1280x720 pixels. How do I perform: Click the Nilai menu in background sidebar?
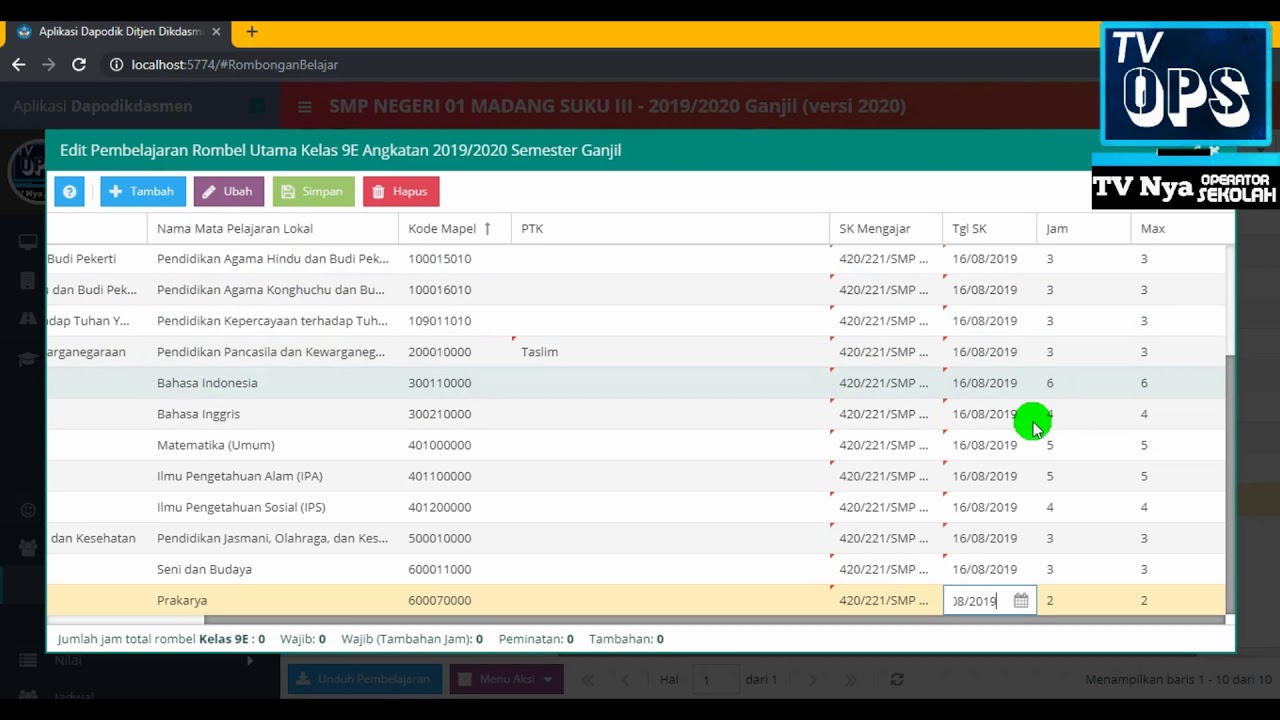point(69,660)
